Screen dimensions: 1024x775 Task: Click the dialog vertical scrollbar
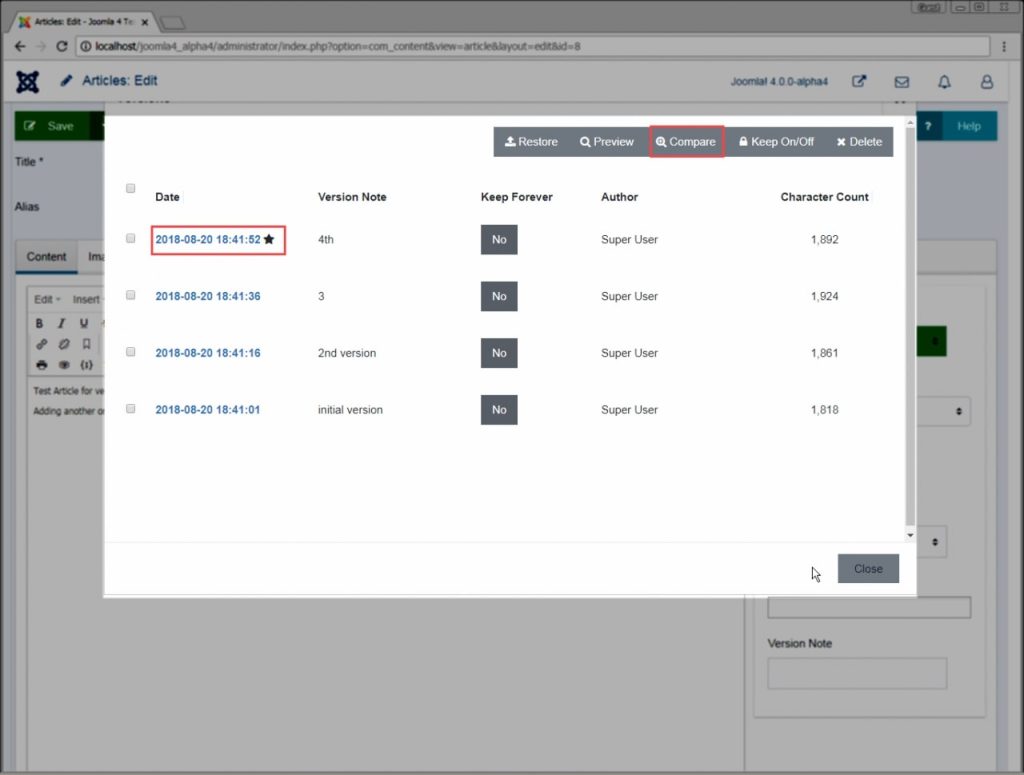pos(910,326)
